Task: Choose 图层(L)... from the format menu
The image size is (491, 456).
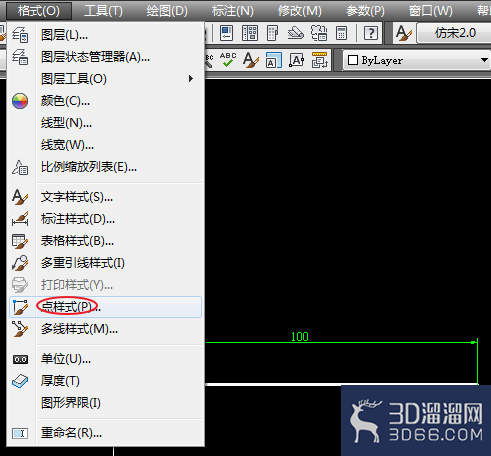Action: [x=105, y=35]
